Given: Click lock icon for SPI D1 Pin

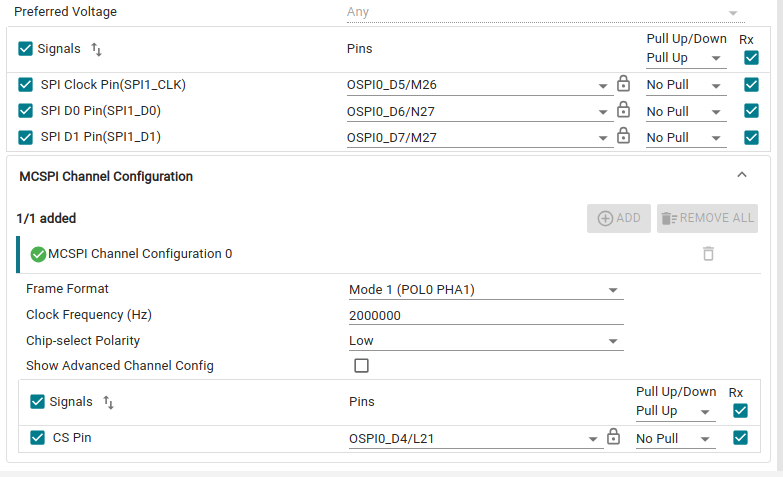Looking at the screenshot, I should (x=623, y=135).
